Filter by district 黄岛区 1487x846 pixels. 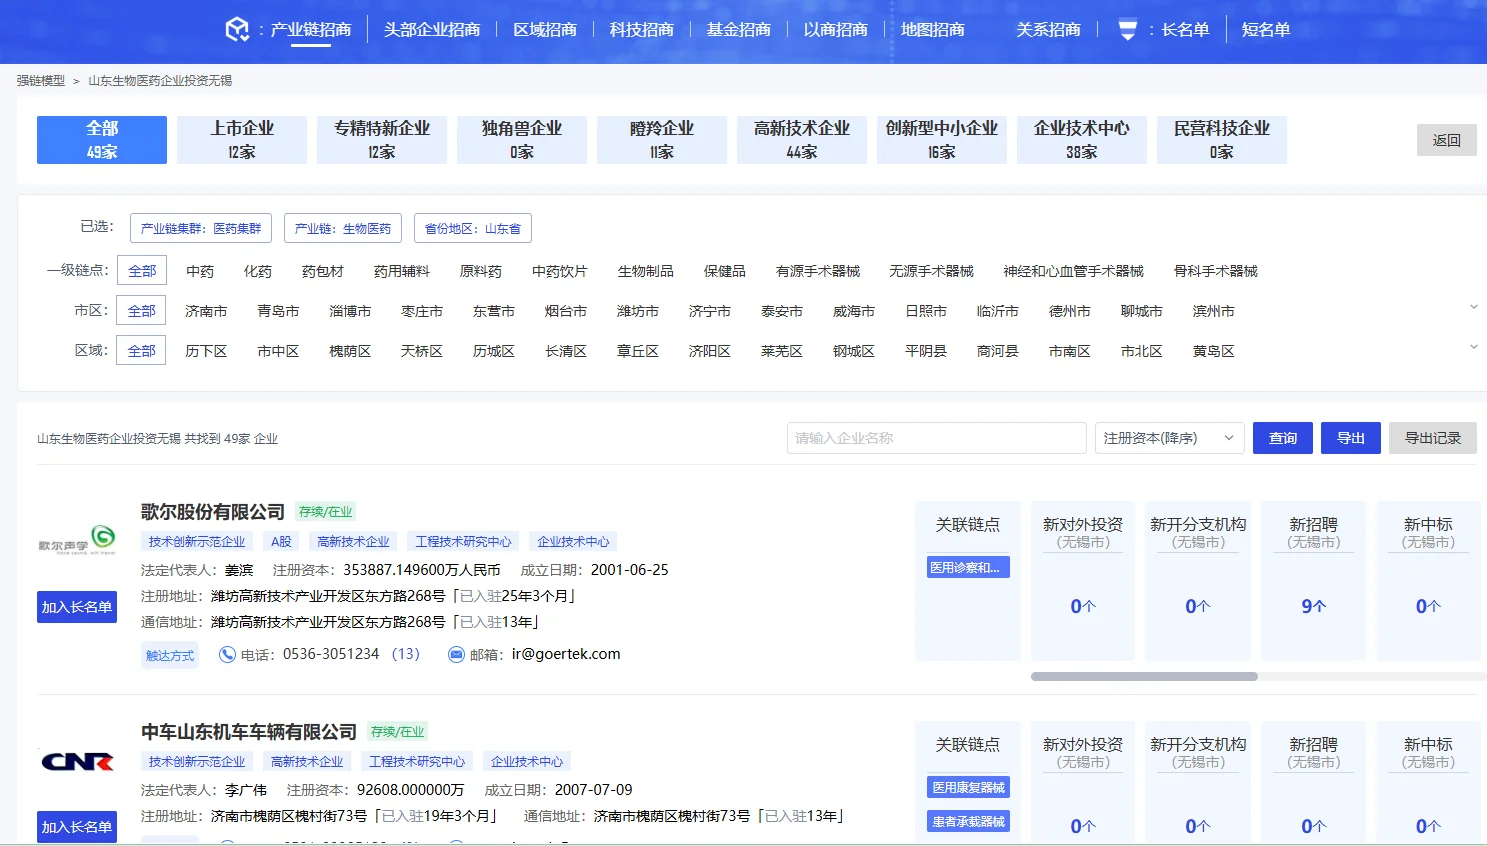click(1214, 351)
